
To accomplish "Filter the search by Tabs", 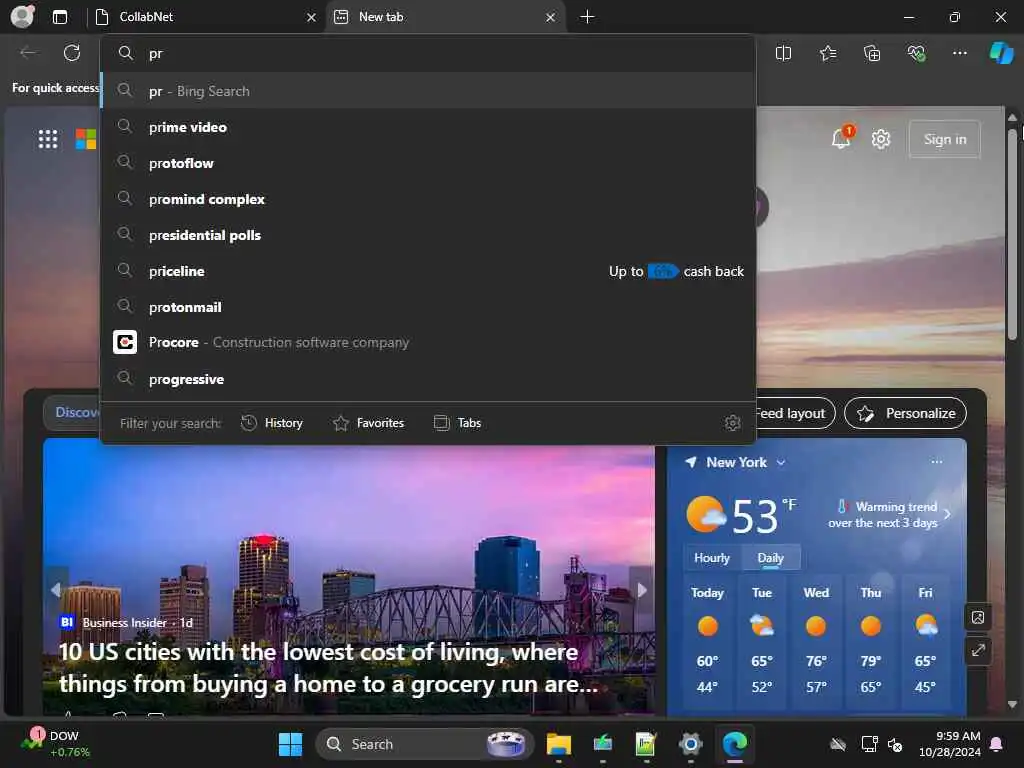I will [x=457, y=423].
